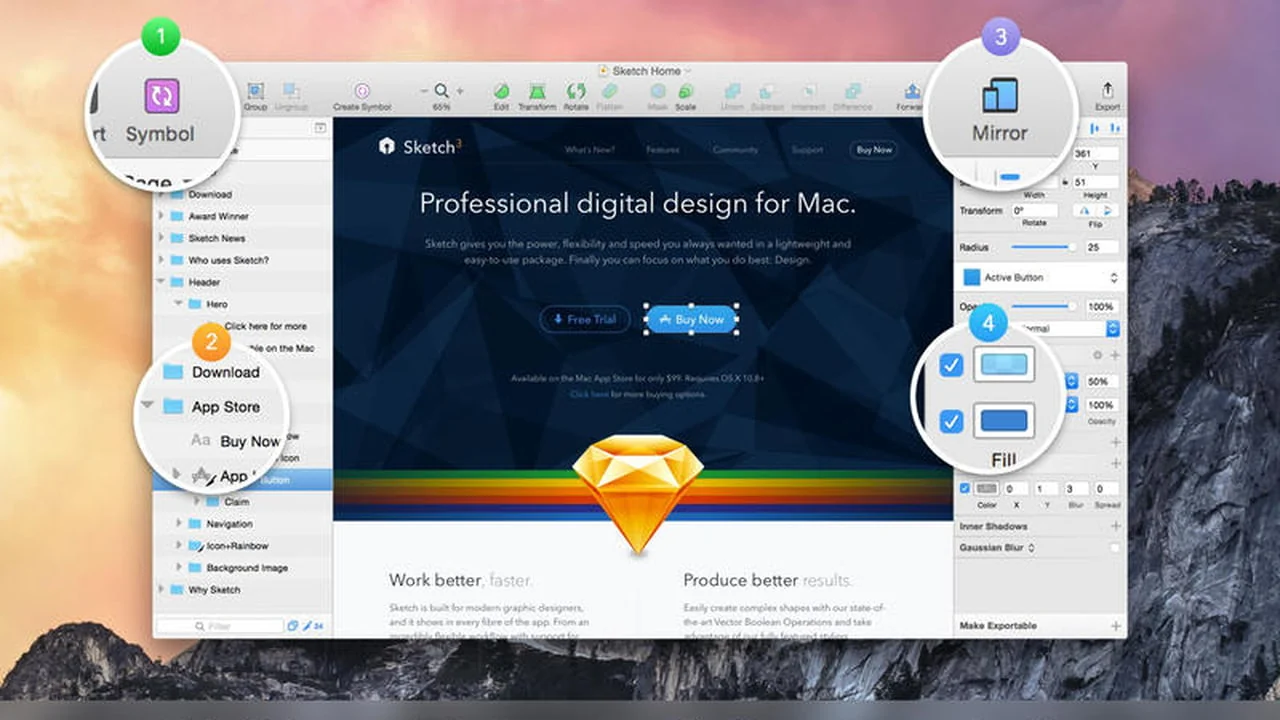Toggle the shadow color checkbox

point(964,488)
